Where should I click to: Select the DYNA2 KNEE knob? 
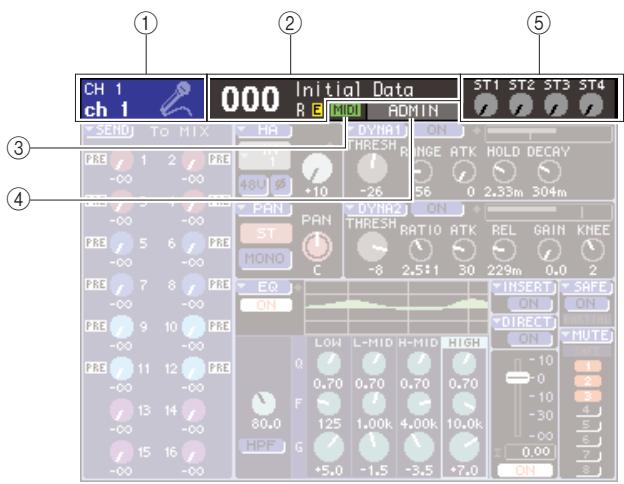click(x=593, y=250)
